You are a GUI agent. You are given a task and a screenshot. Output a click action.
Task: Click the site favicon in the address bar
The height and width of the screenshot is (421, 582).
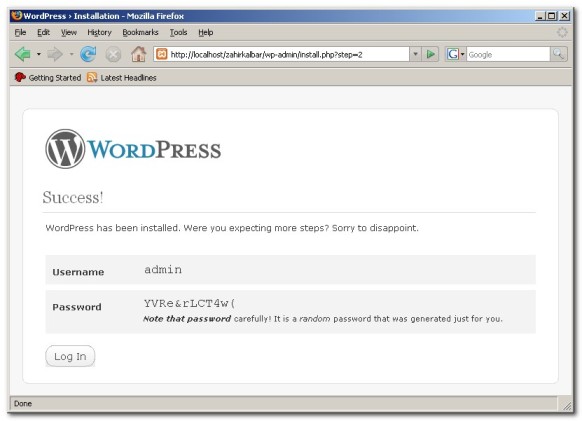[x=161, y=54]
